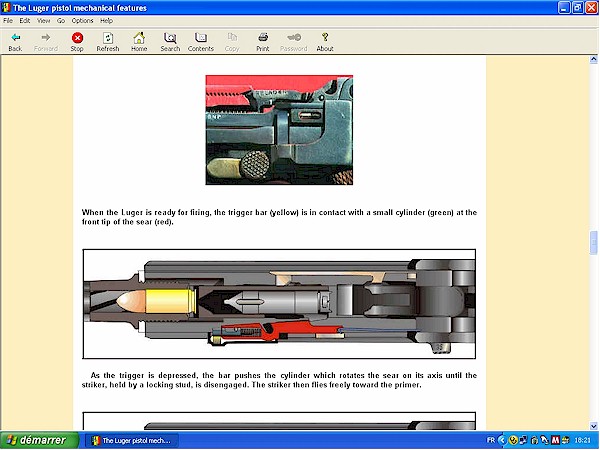The width and height of the screenshot is (600, 450).
Task: Stop loading with the red Stop icon
Action: click(x=77, y=38)
